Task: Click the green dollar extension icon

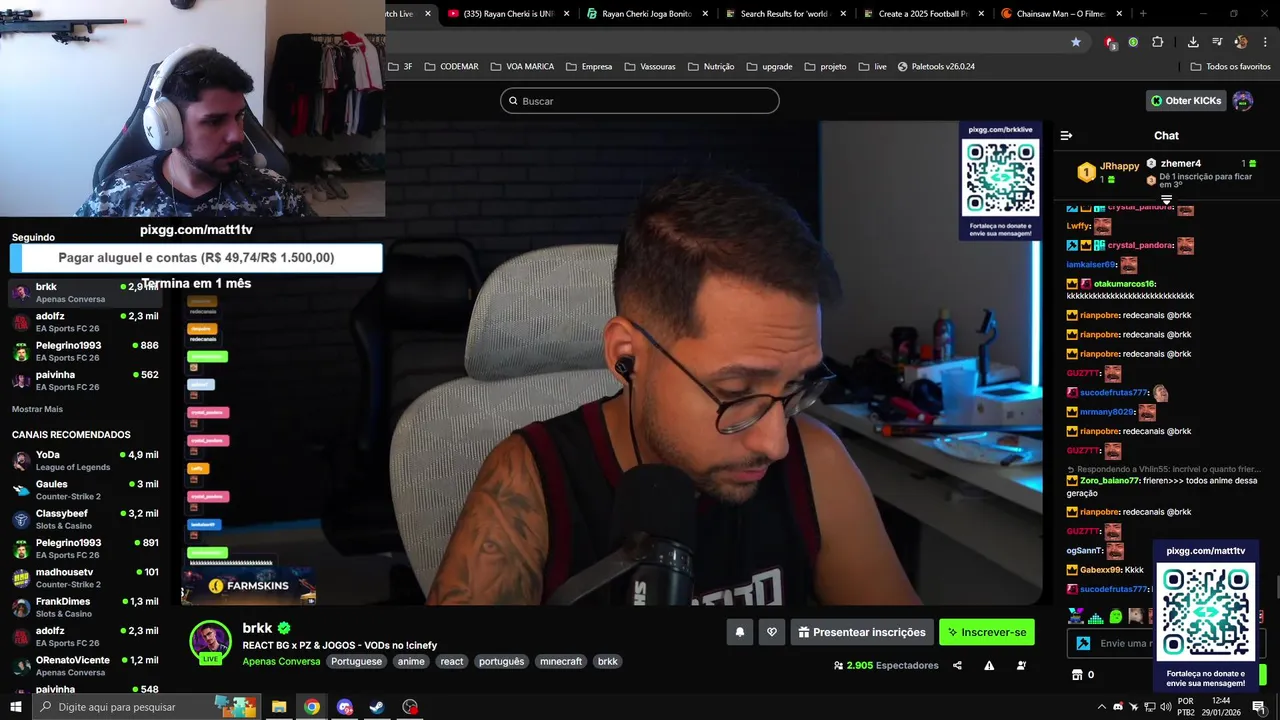Action: [1133, 42]
